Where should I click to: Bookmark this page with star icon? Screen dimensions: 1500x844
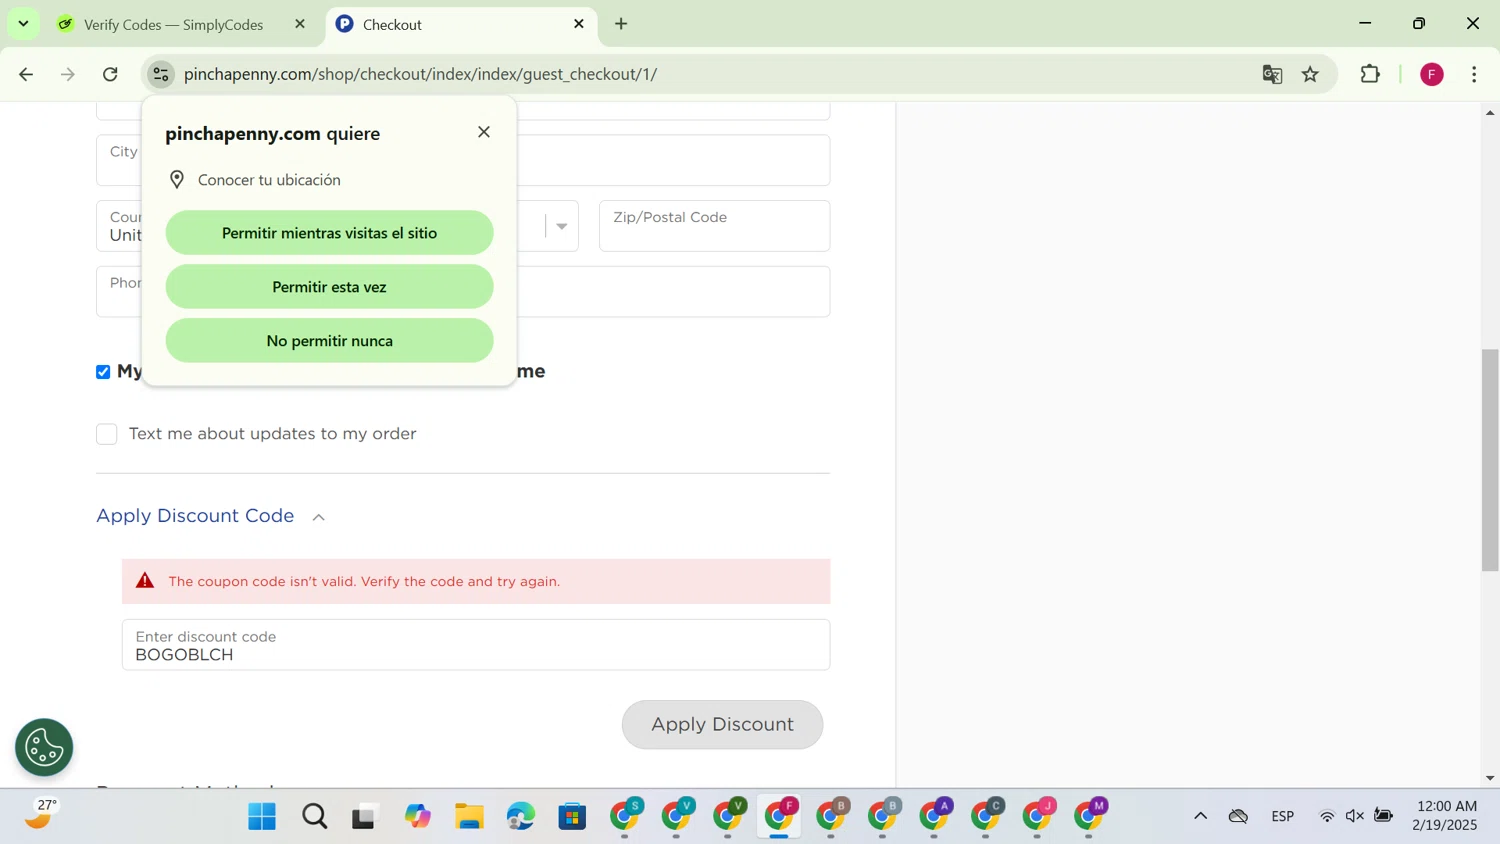point(1311,74)
